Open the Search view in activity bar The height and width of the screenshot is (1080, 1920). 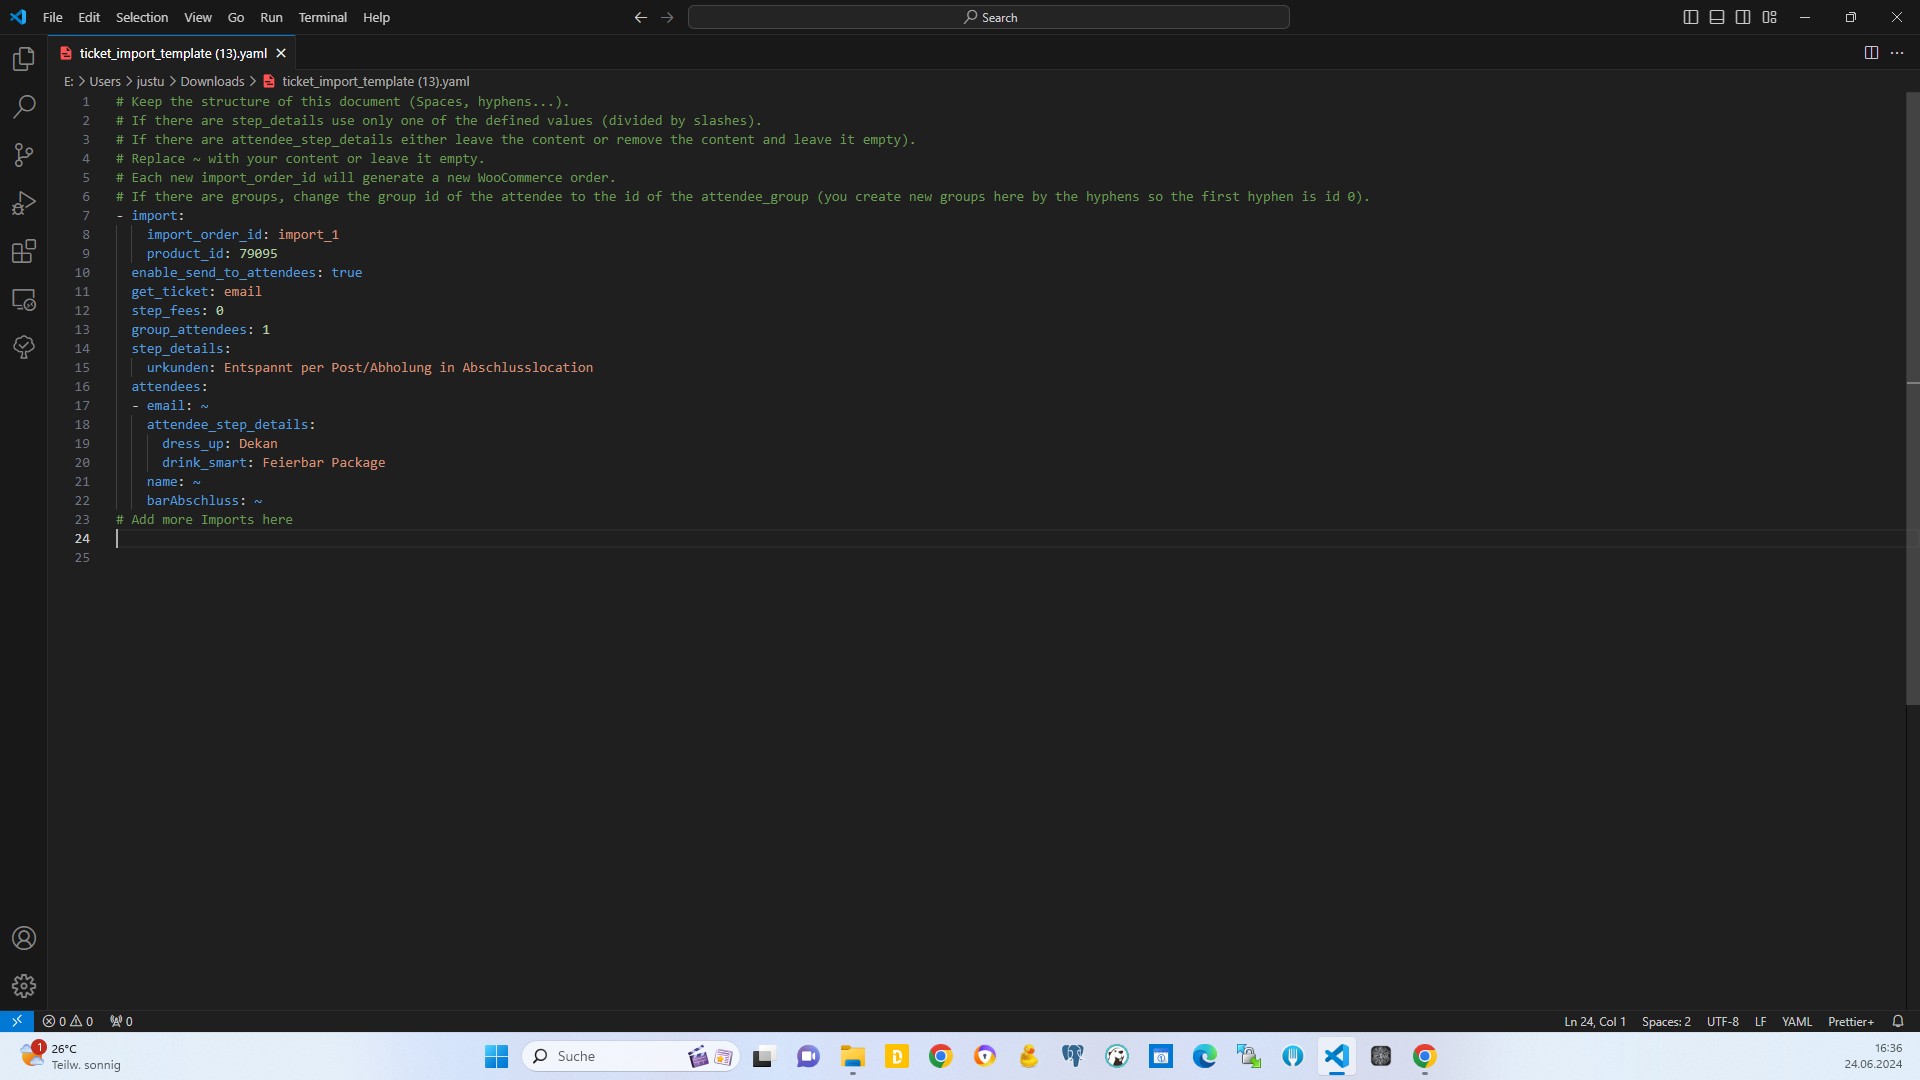24,106
